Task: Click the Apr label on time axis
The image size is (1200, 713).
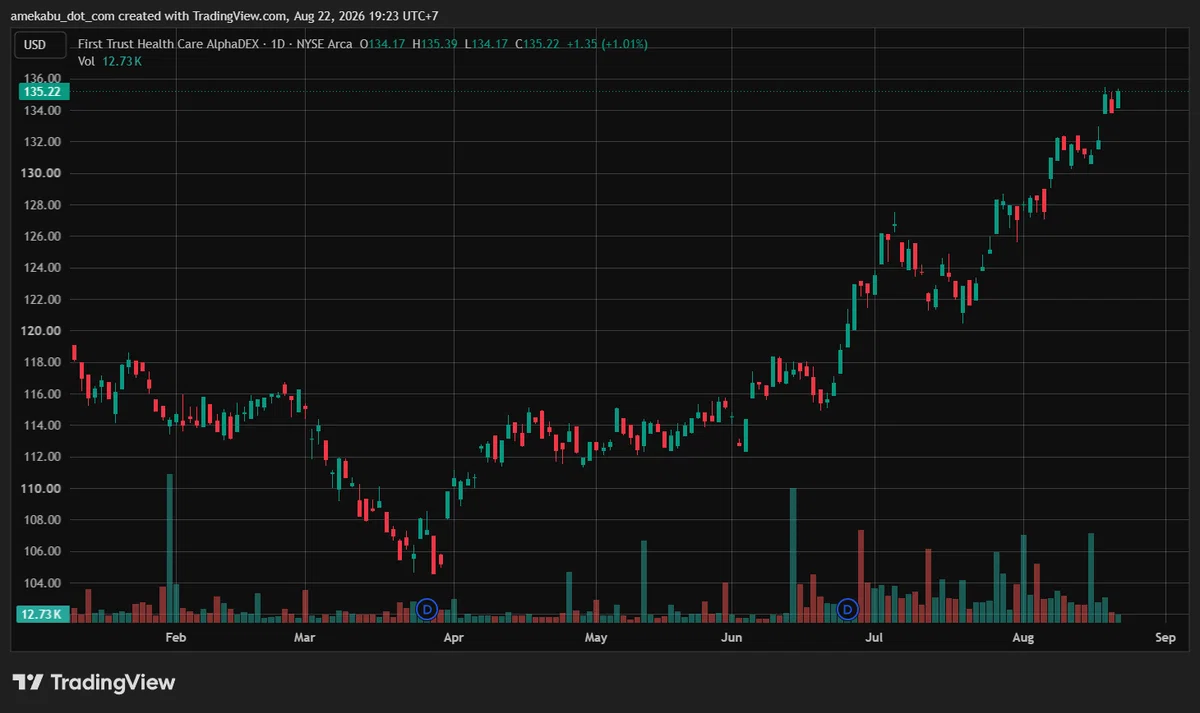Action: 453,637
